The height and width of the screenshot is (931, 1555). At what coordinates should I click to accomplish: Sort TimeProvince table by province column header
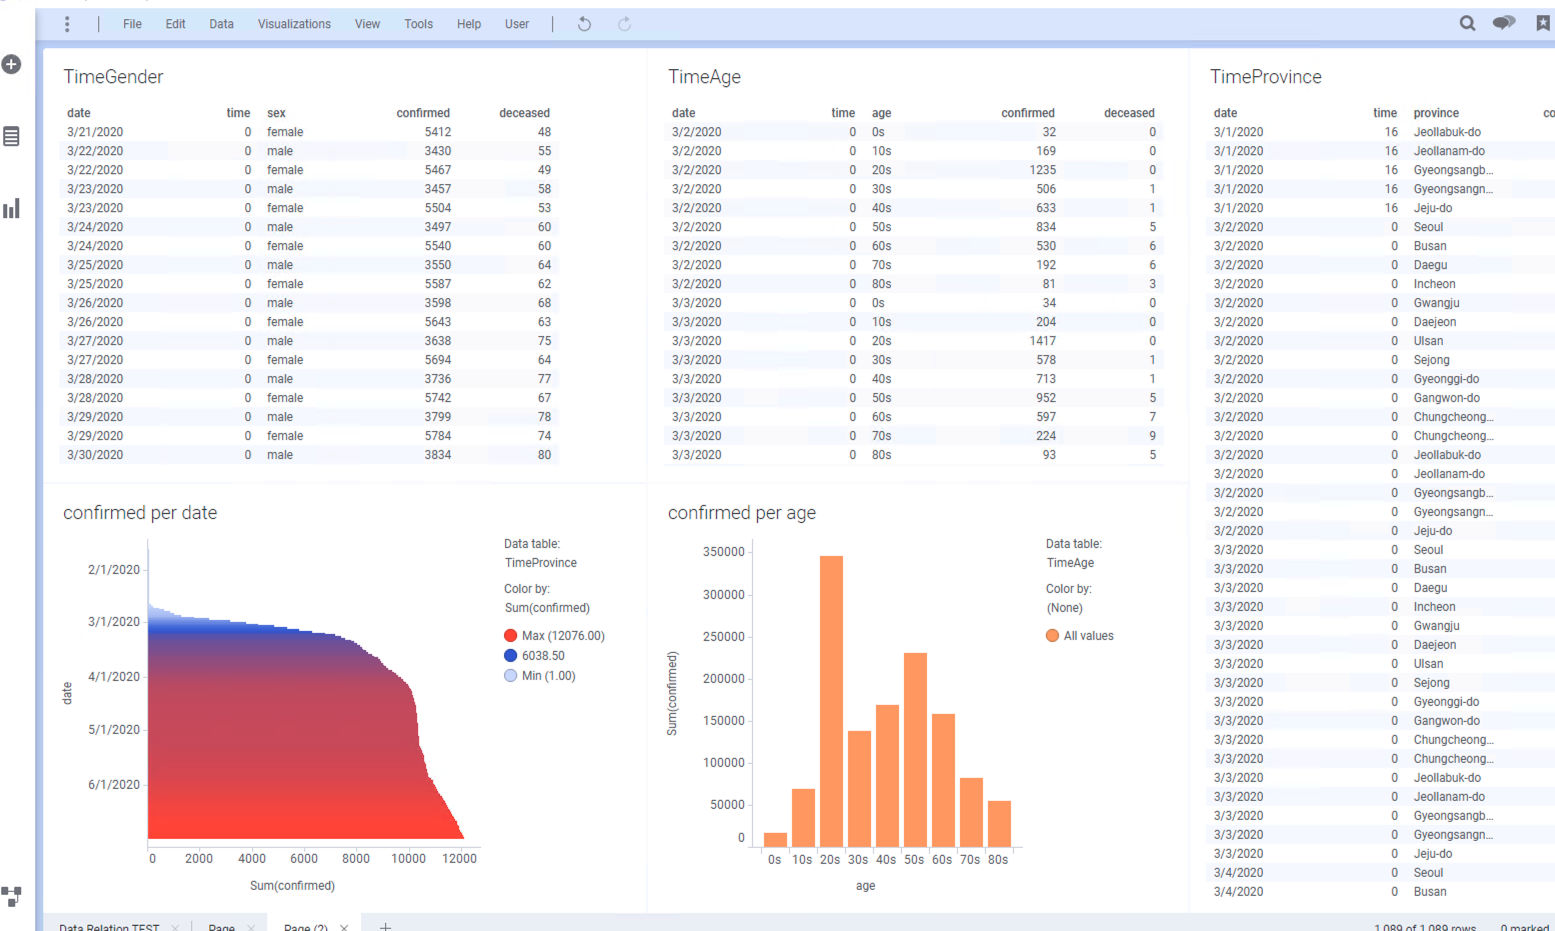coord(1436,113)
